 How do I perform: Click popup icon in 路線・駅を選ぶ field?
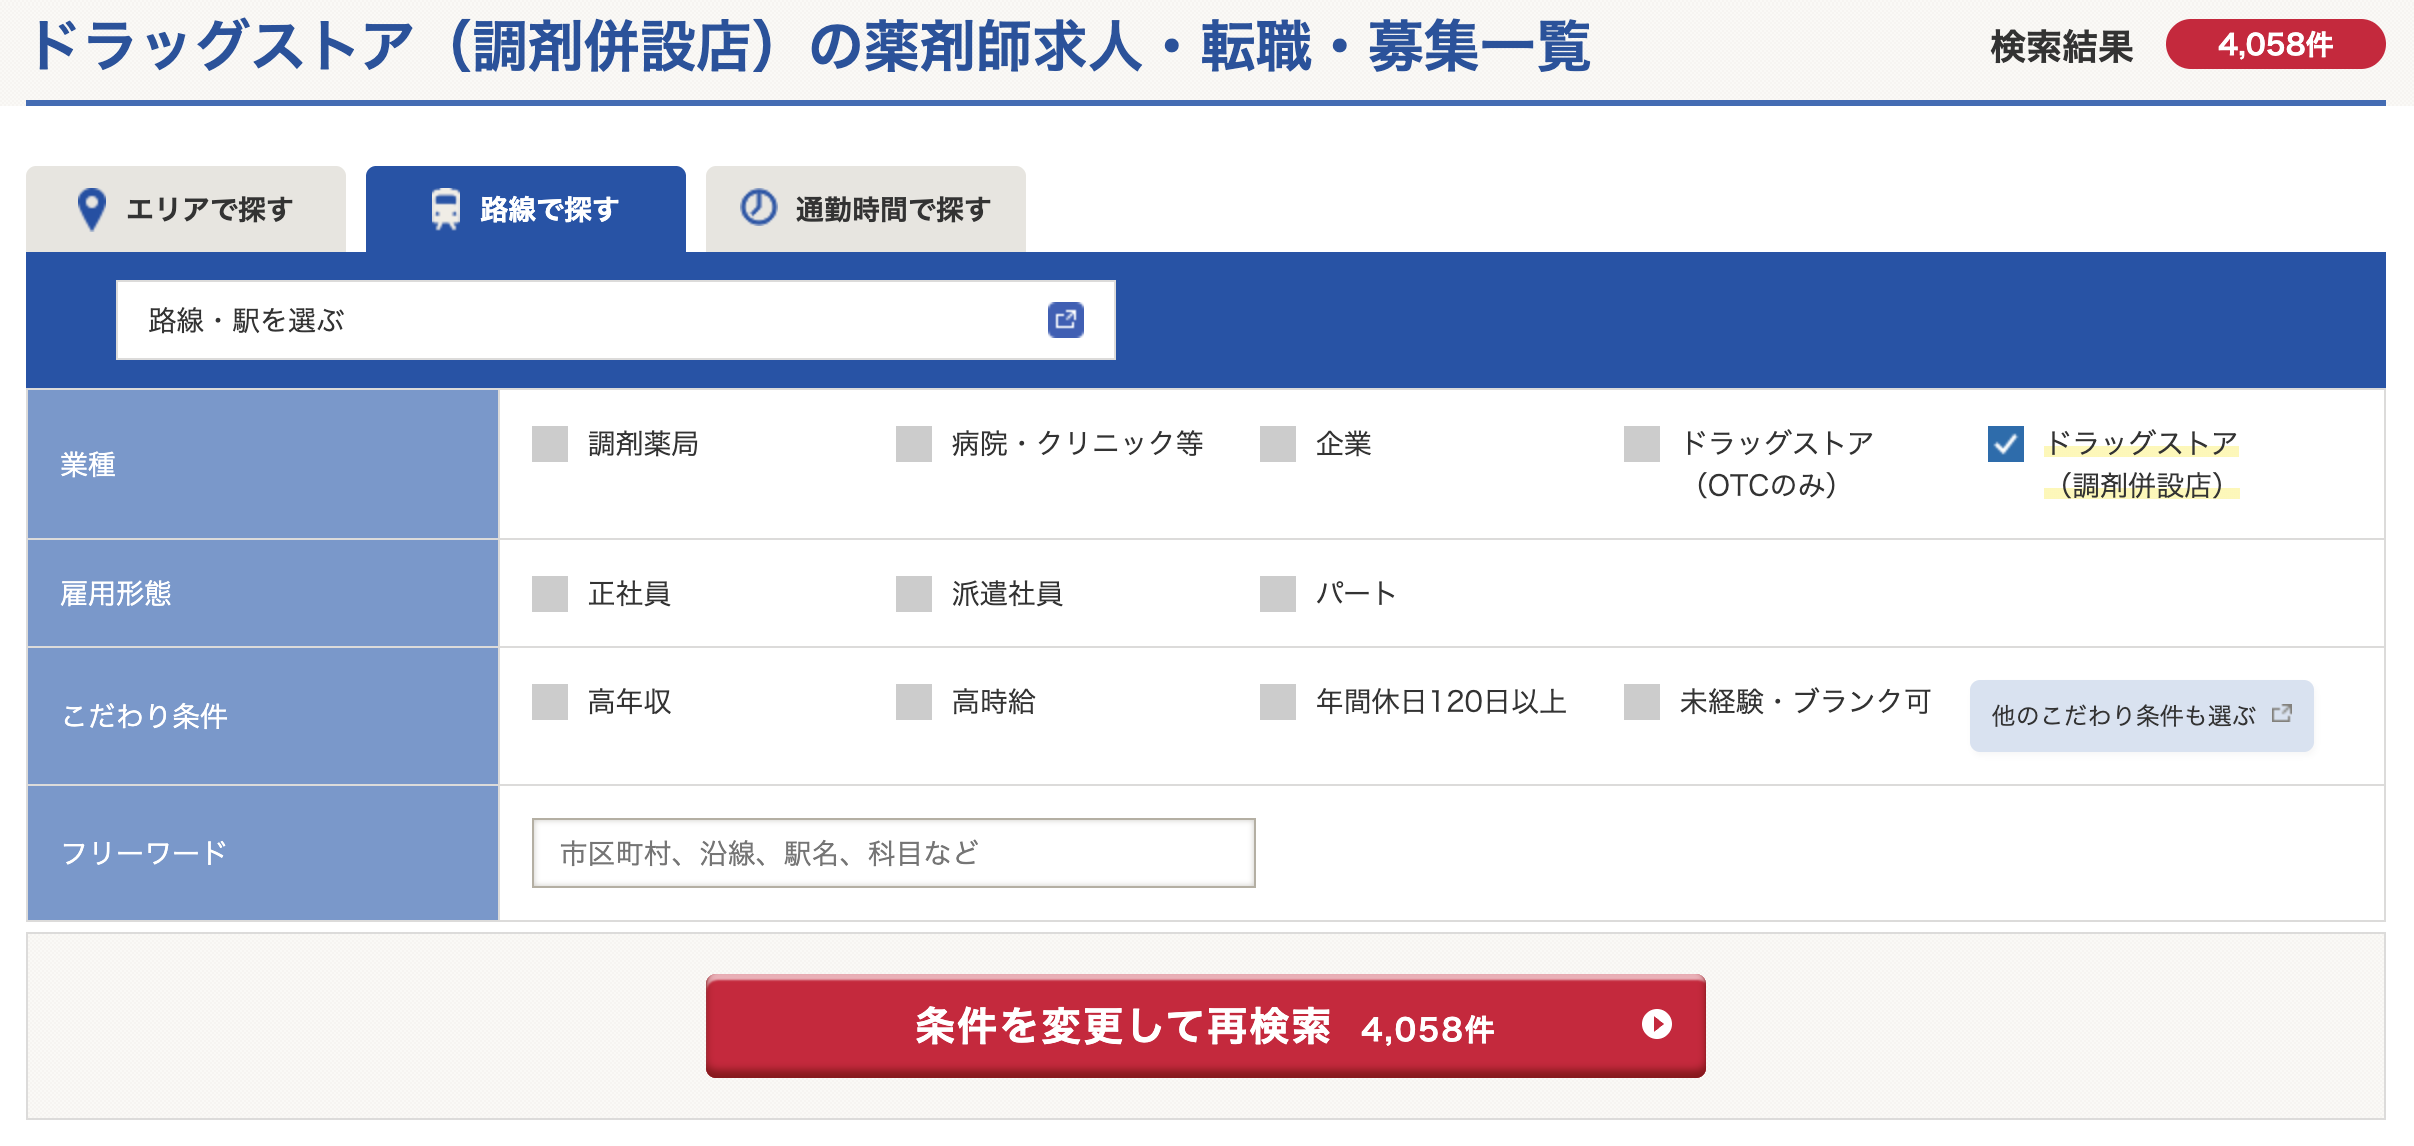1065,320
